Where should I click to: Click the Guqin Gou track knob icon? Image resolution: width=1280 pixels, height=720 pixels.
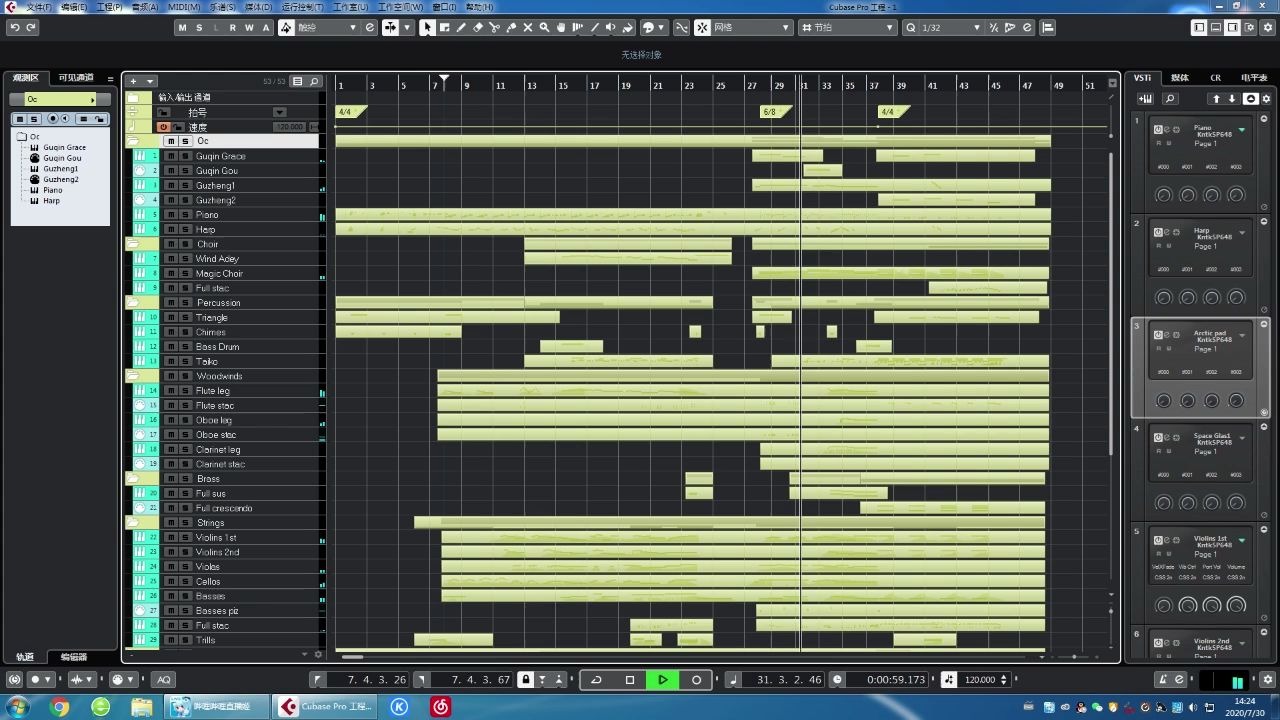pyautogui.click(x=140, y=171)
